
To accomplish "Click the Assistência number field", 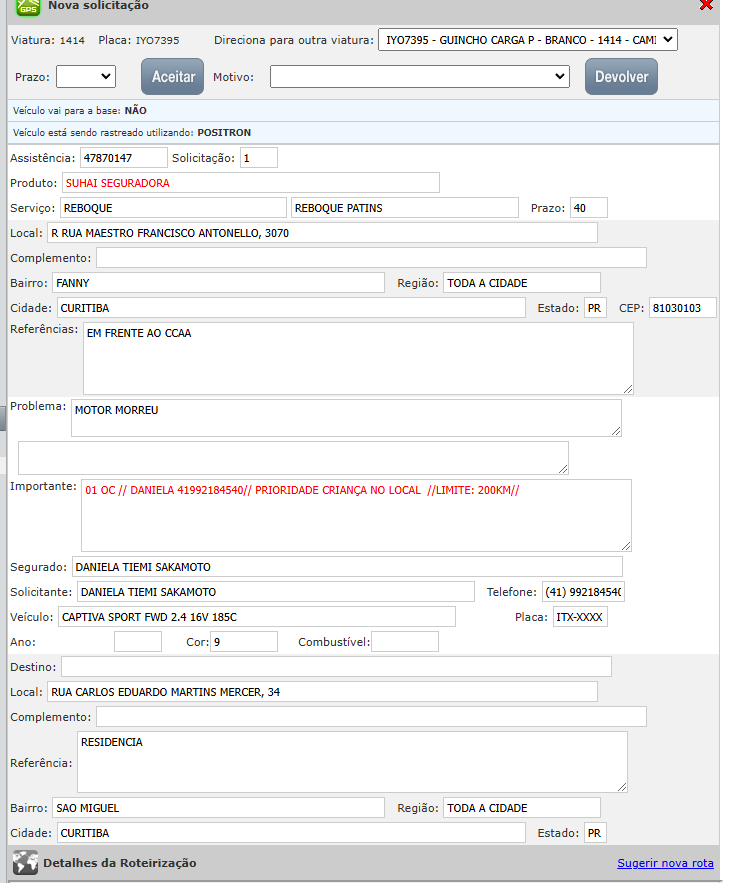I will [x=124, y=158].
